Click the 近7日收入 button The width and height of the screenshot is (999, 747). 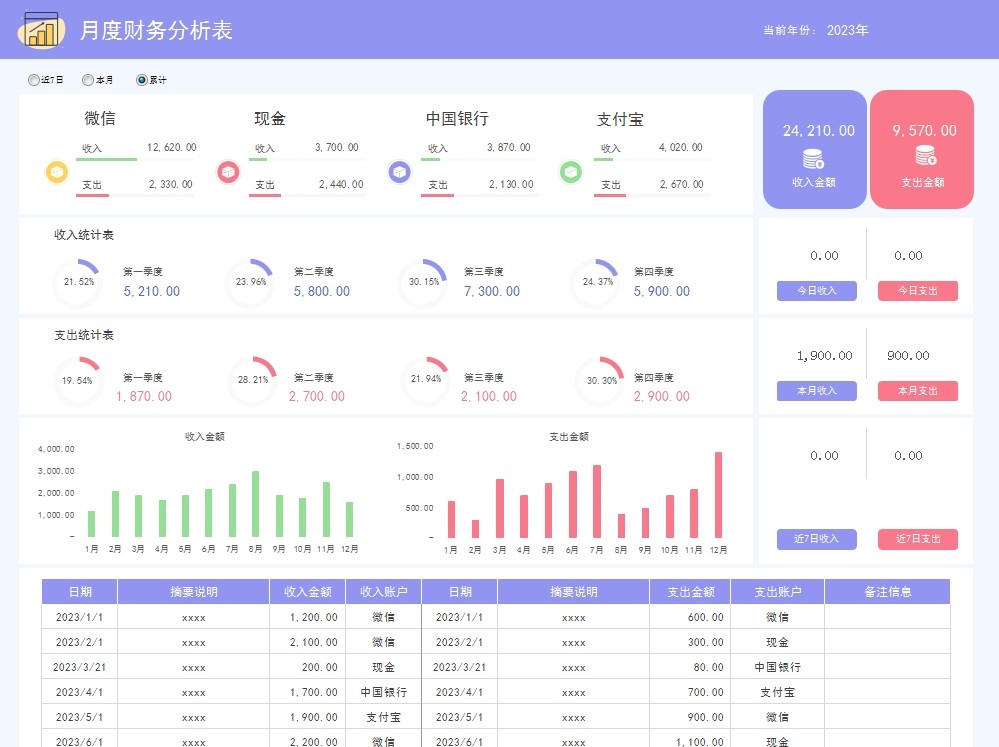pyautogui.click(x=816, y=539)
